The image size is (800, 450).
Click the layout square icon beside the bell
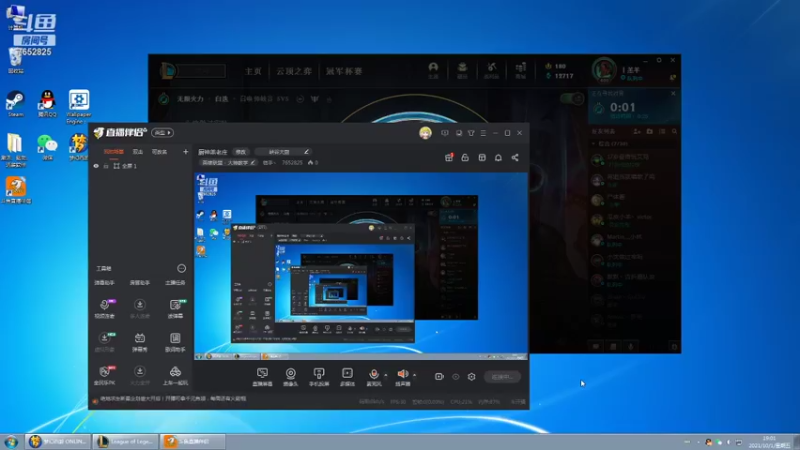click(x=482, y=158)
